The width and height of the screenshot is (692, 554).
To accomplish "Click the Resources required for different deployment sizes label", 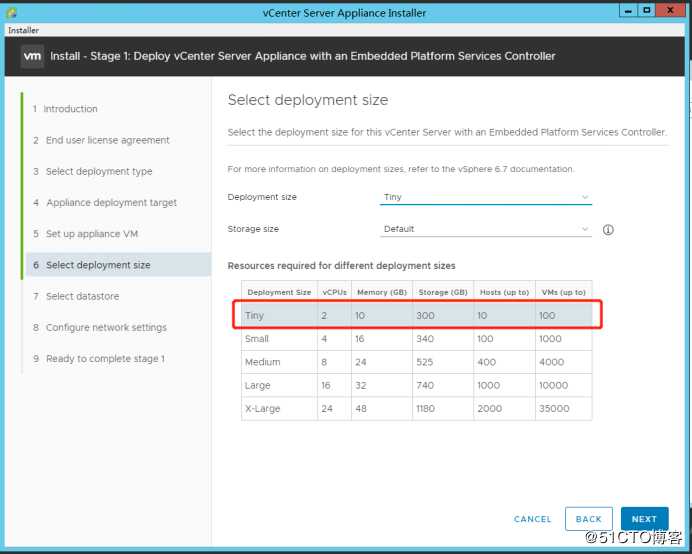I will [341, 266].
